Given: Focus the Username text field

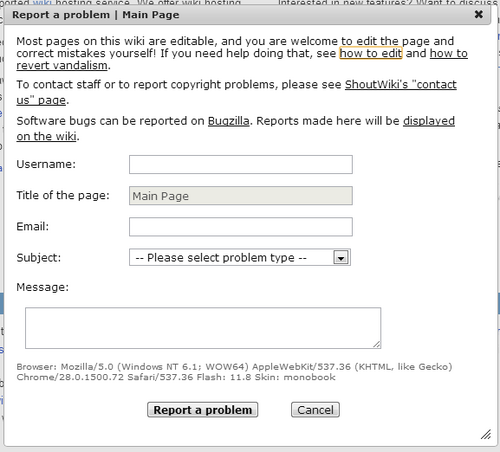Looking at the screenshot, I should (x=241, y=164).
